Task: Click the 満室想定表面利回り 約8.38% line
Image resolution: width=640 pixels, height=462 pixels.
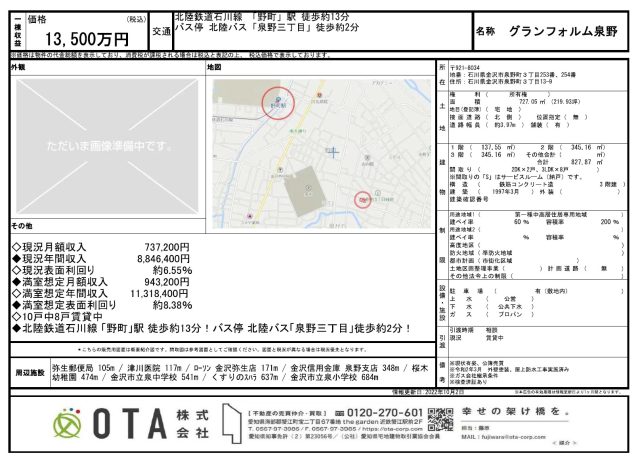Action: click(x=102, y=305)
